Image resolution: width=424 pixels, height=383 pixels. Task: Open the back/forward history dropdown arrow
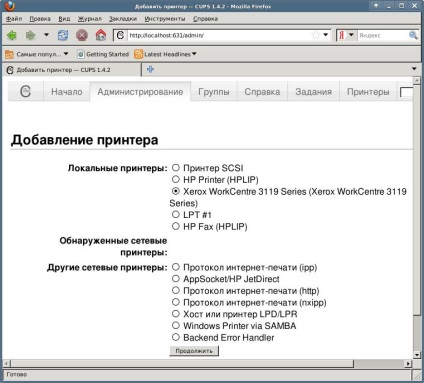click(x=46, y=35)
